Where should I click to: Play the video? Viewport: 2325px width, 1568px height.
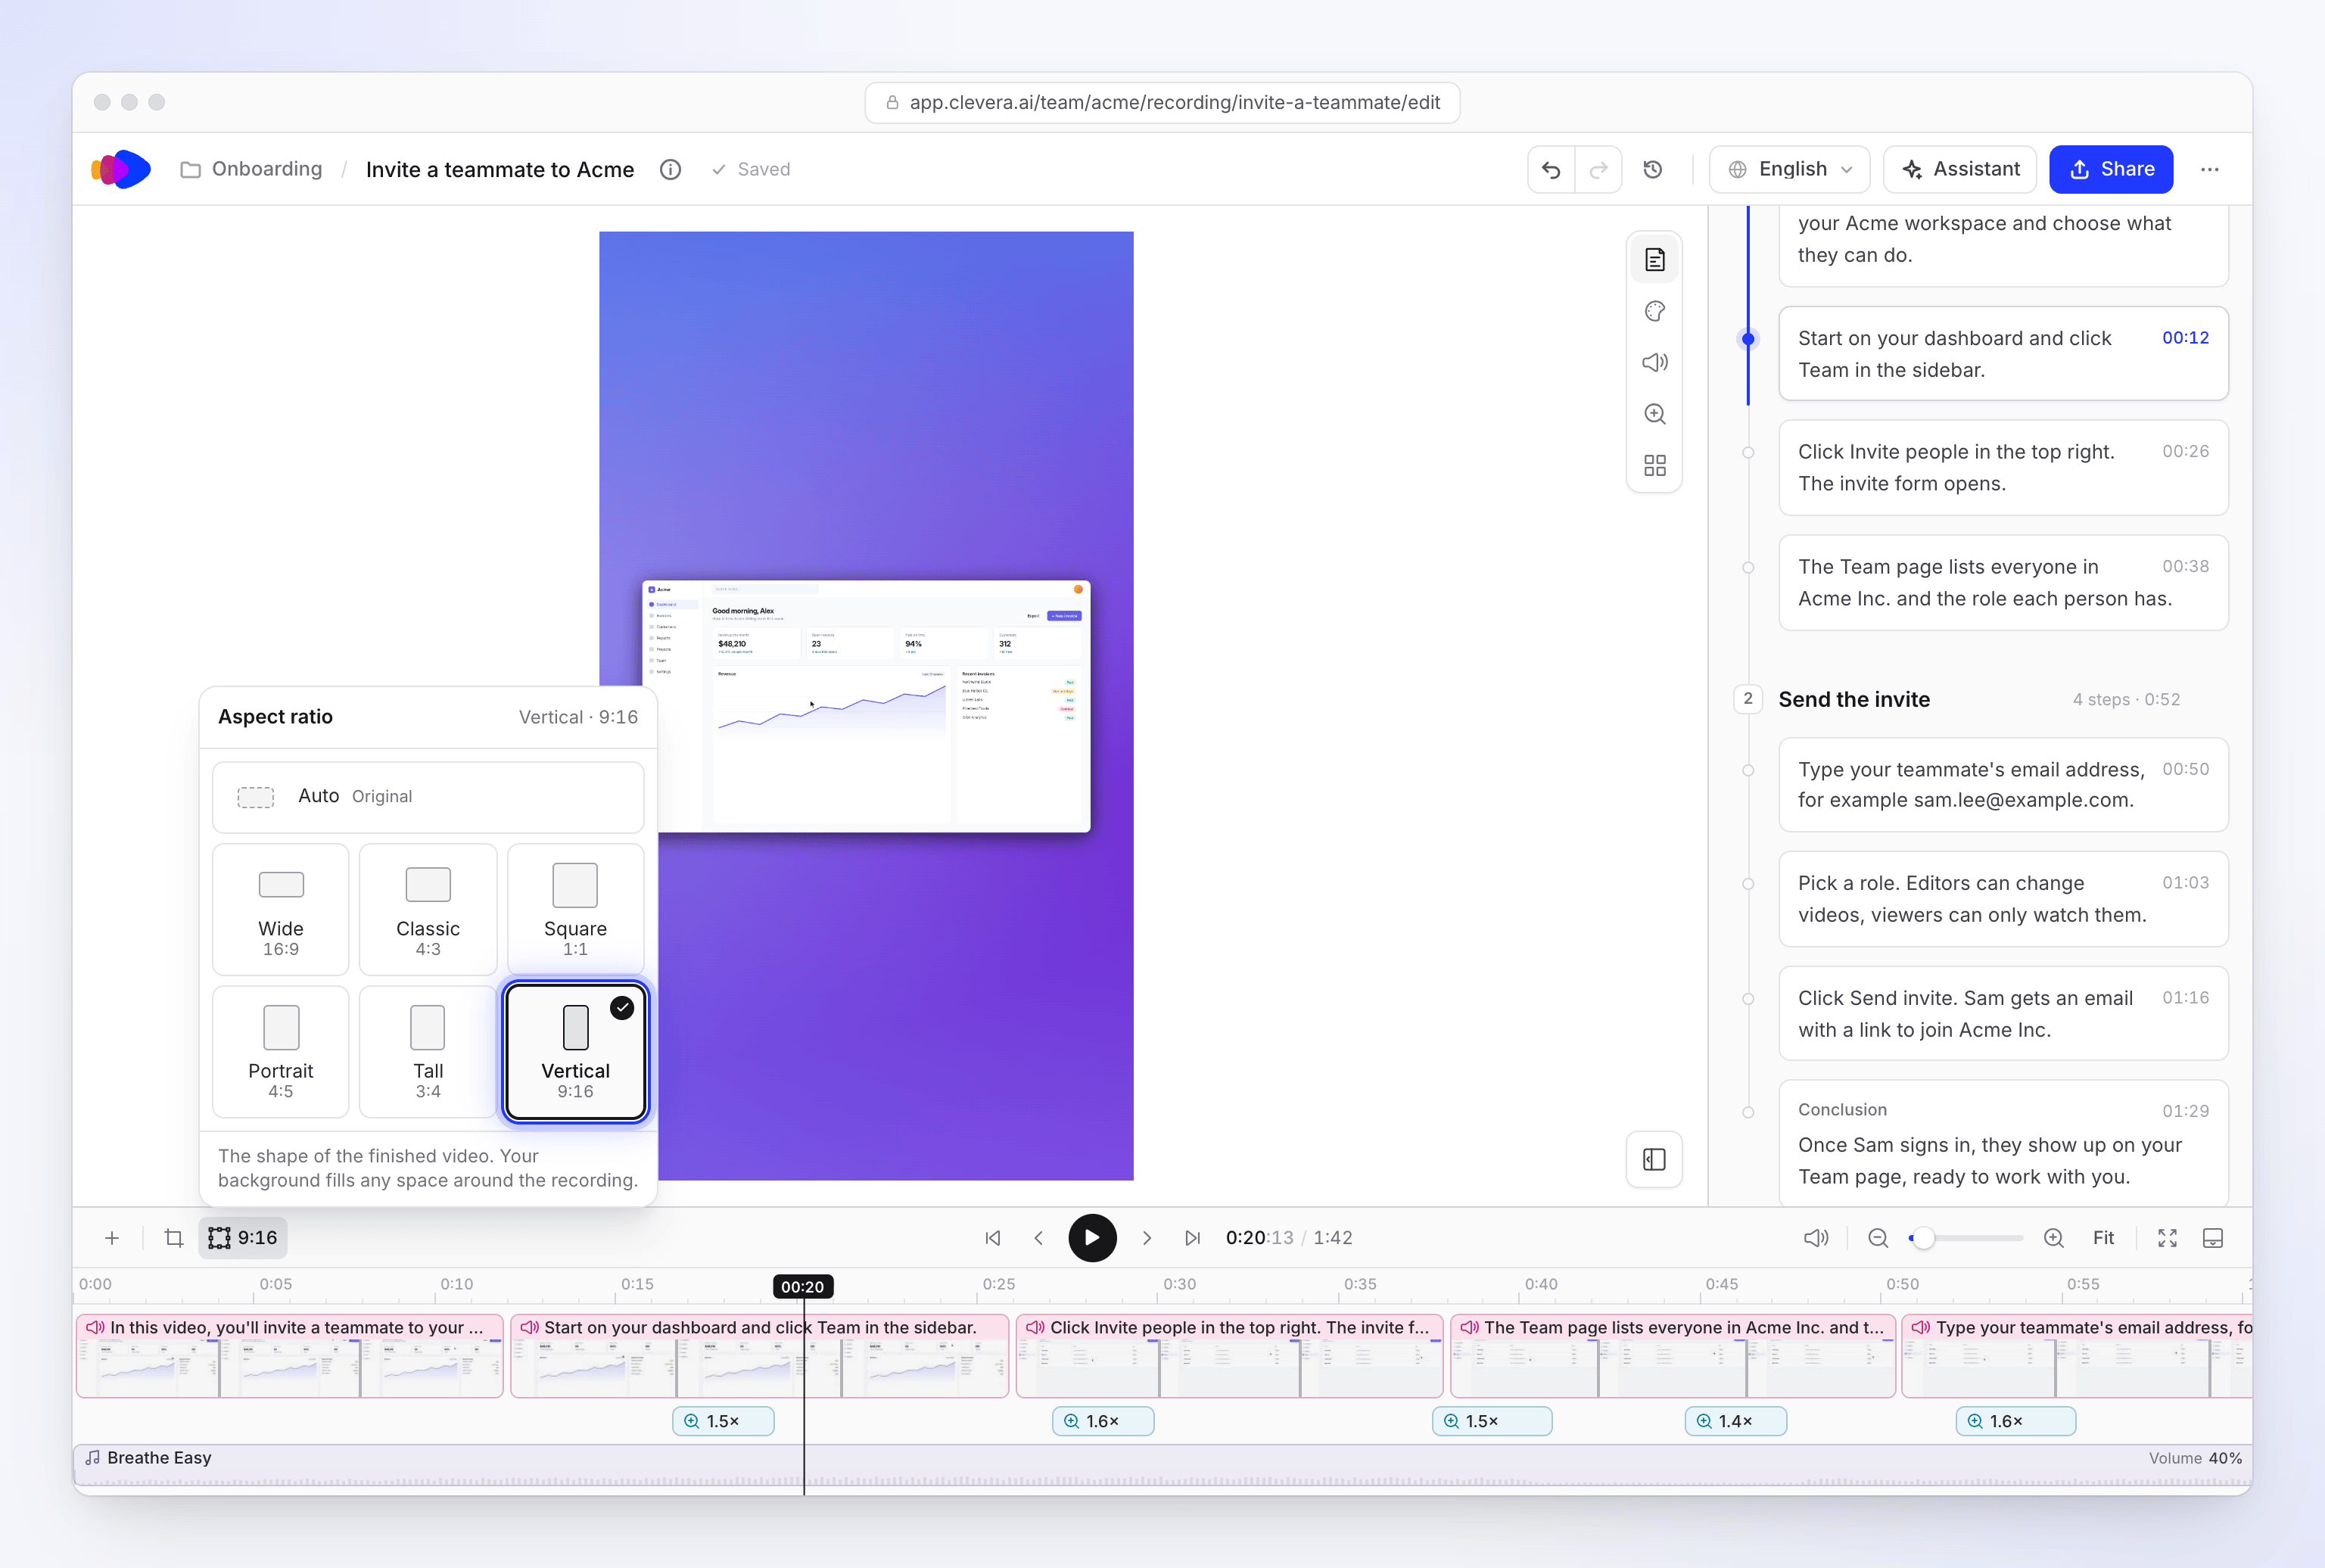[x=1092, y=1238]
